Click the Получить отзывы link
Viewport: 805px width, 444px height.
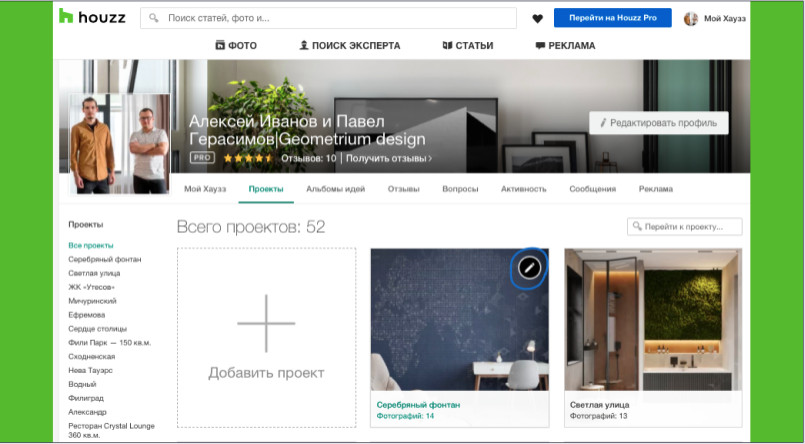pos(389,158)
